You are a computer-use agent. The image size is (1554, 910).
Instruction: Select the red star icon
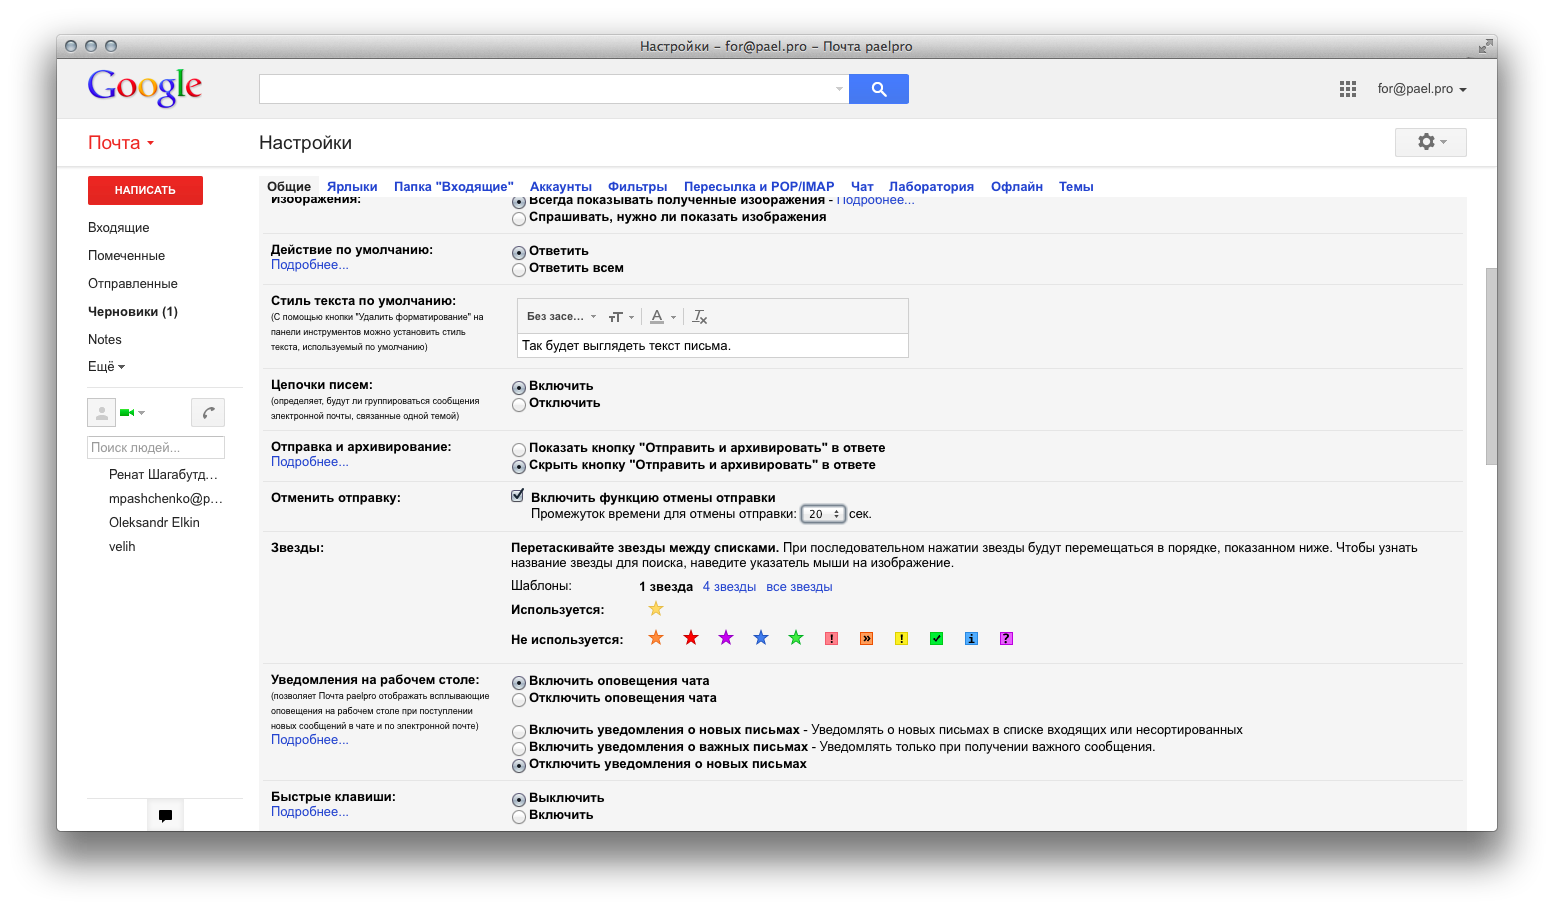coord(691,638)
